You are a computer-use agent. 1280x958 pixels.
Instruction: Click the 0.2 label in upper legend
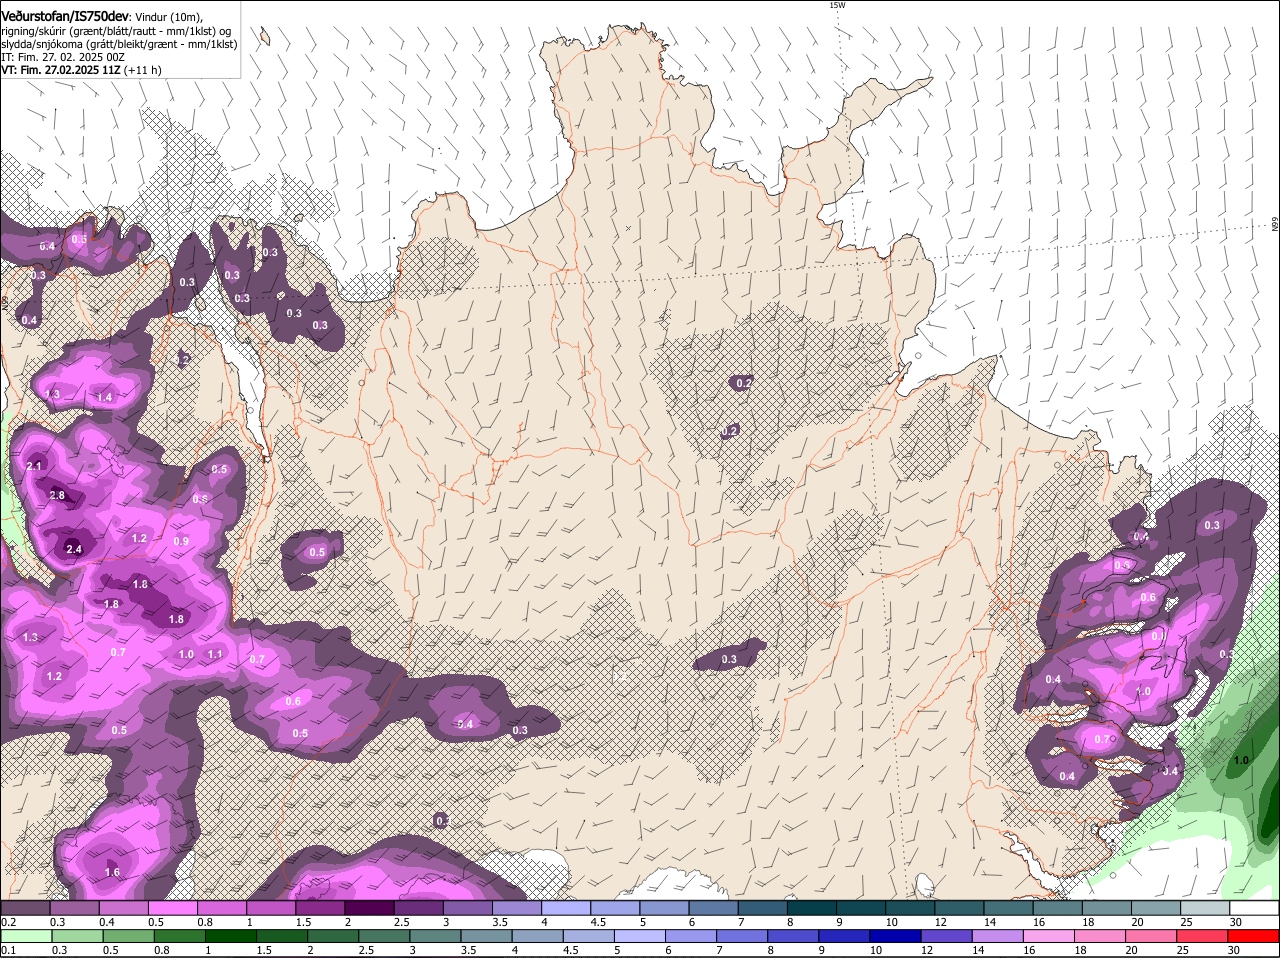8,921
